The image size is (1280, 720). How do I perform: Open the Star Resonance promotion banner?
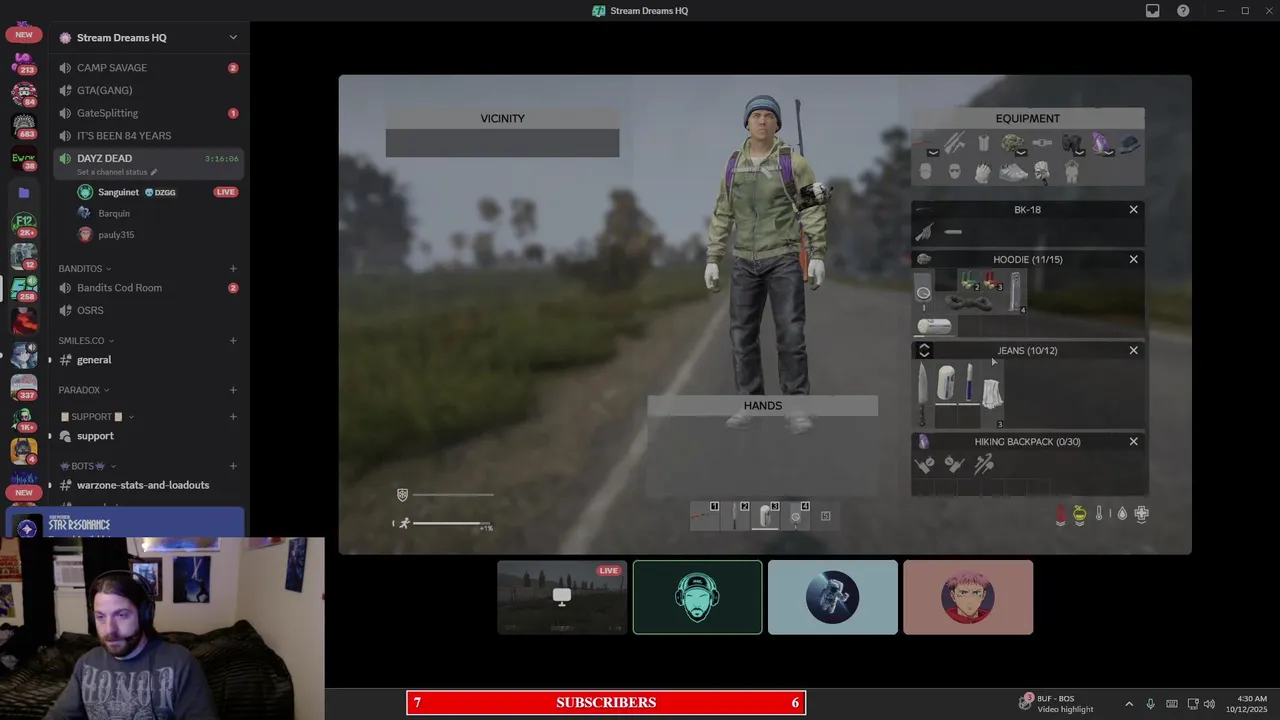[125, 523]
